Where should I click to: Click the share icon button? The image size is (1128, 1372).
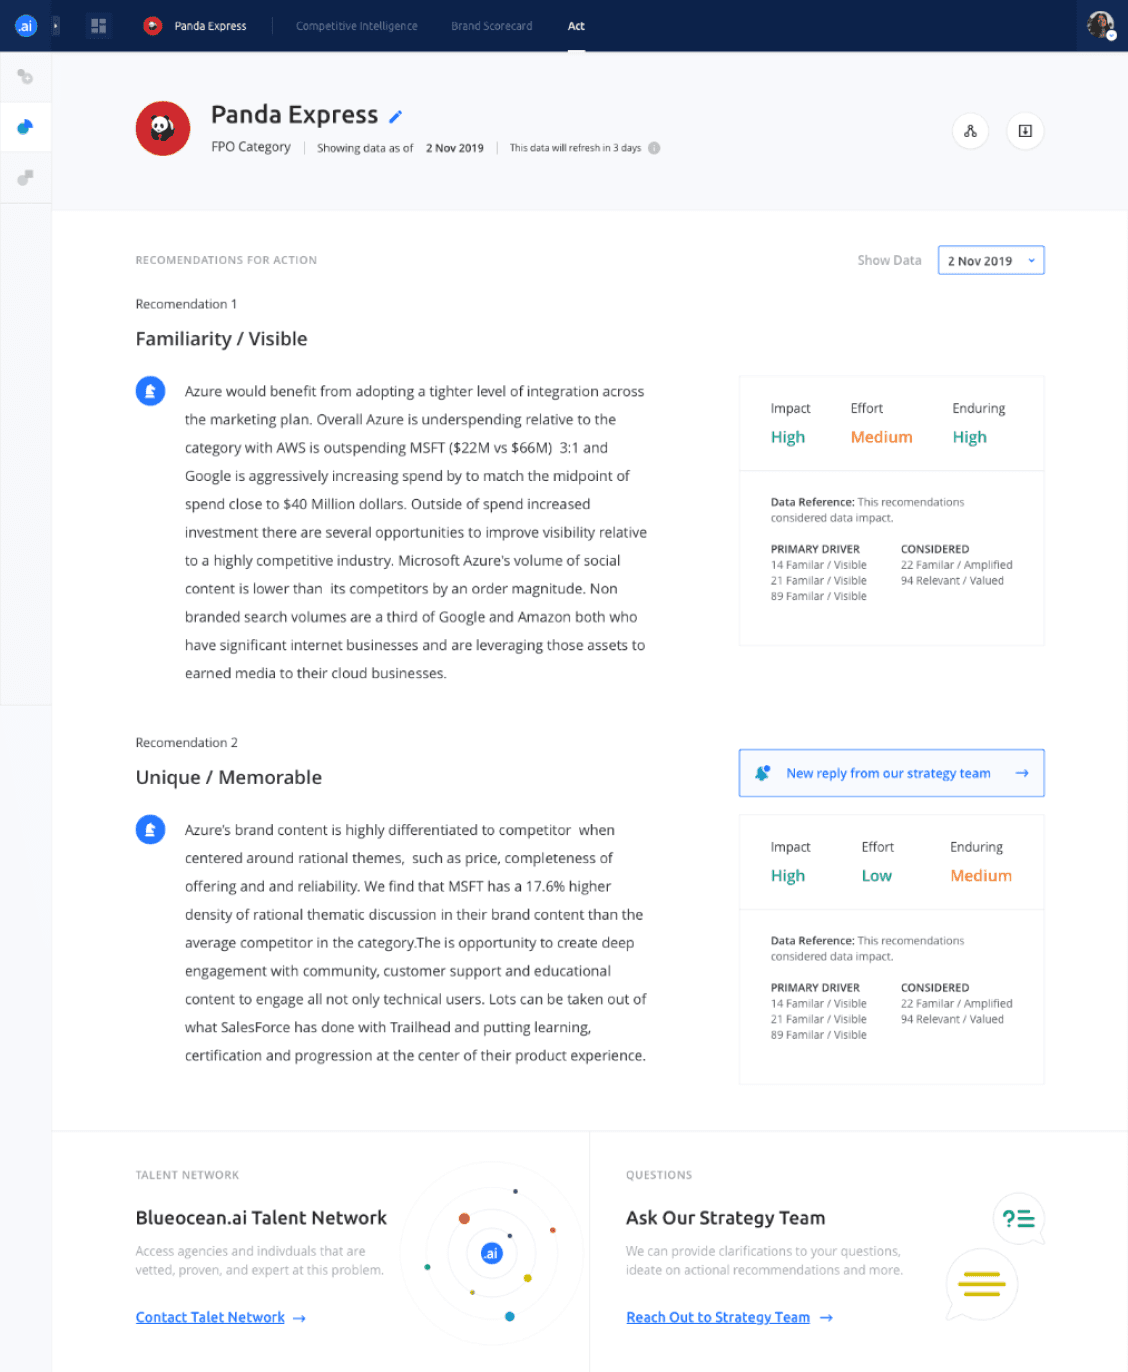(x=970, y=131)
